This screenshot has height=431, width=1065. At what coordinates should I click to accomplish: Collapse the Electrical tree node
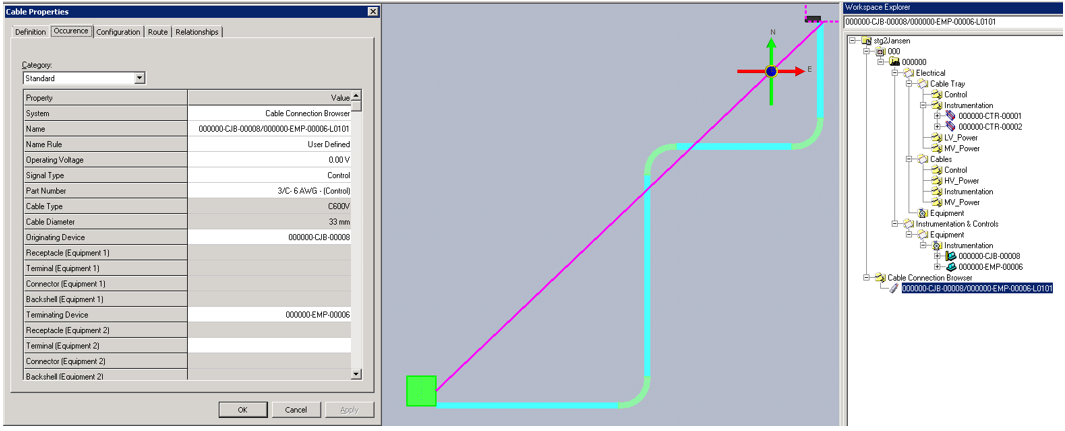pos(895,73)
